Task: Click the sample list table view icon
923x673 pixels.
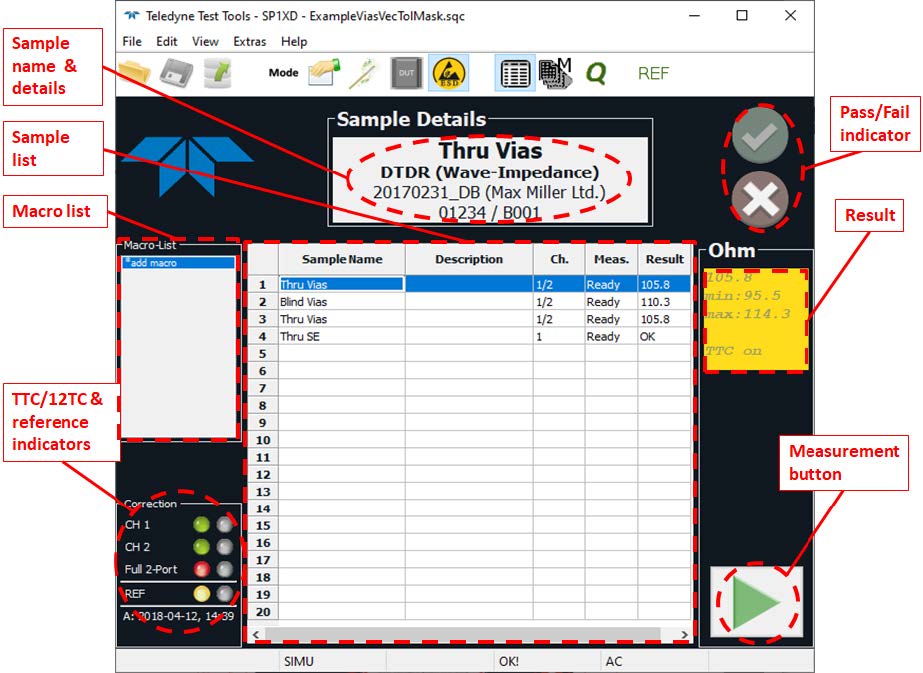Action: (515, 73)
